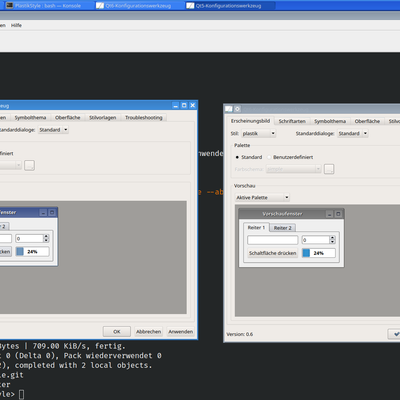The image size is (400, 400).
Task: Open the Stil plastik dropdown
Action: point(259,133)
